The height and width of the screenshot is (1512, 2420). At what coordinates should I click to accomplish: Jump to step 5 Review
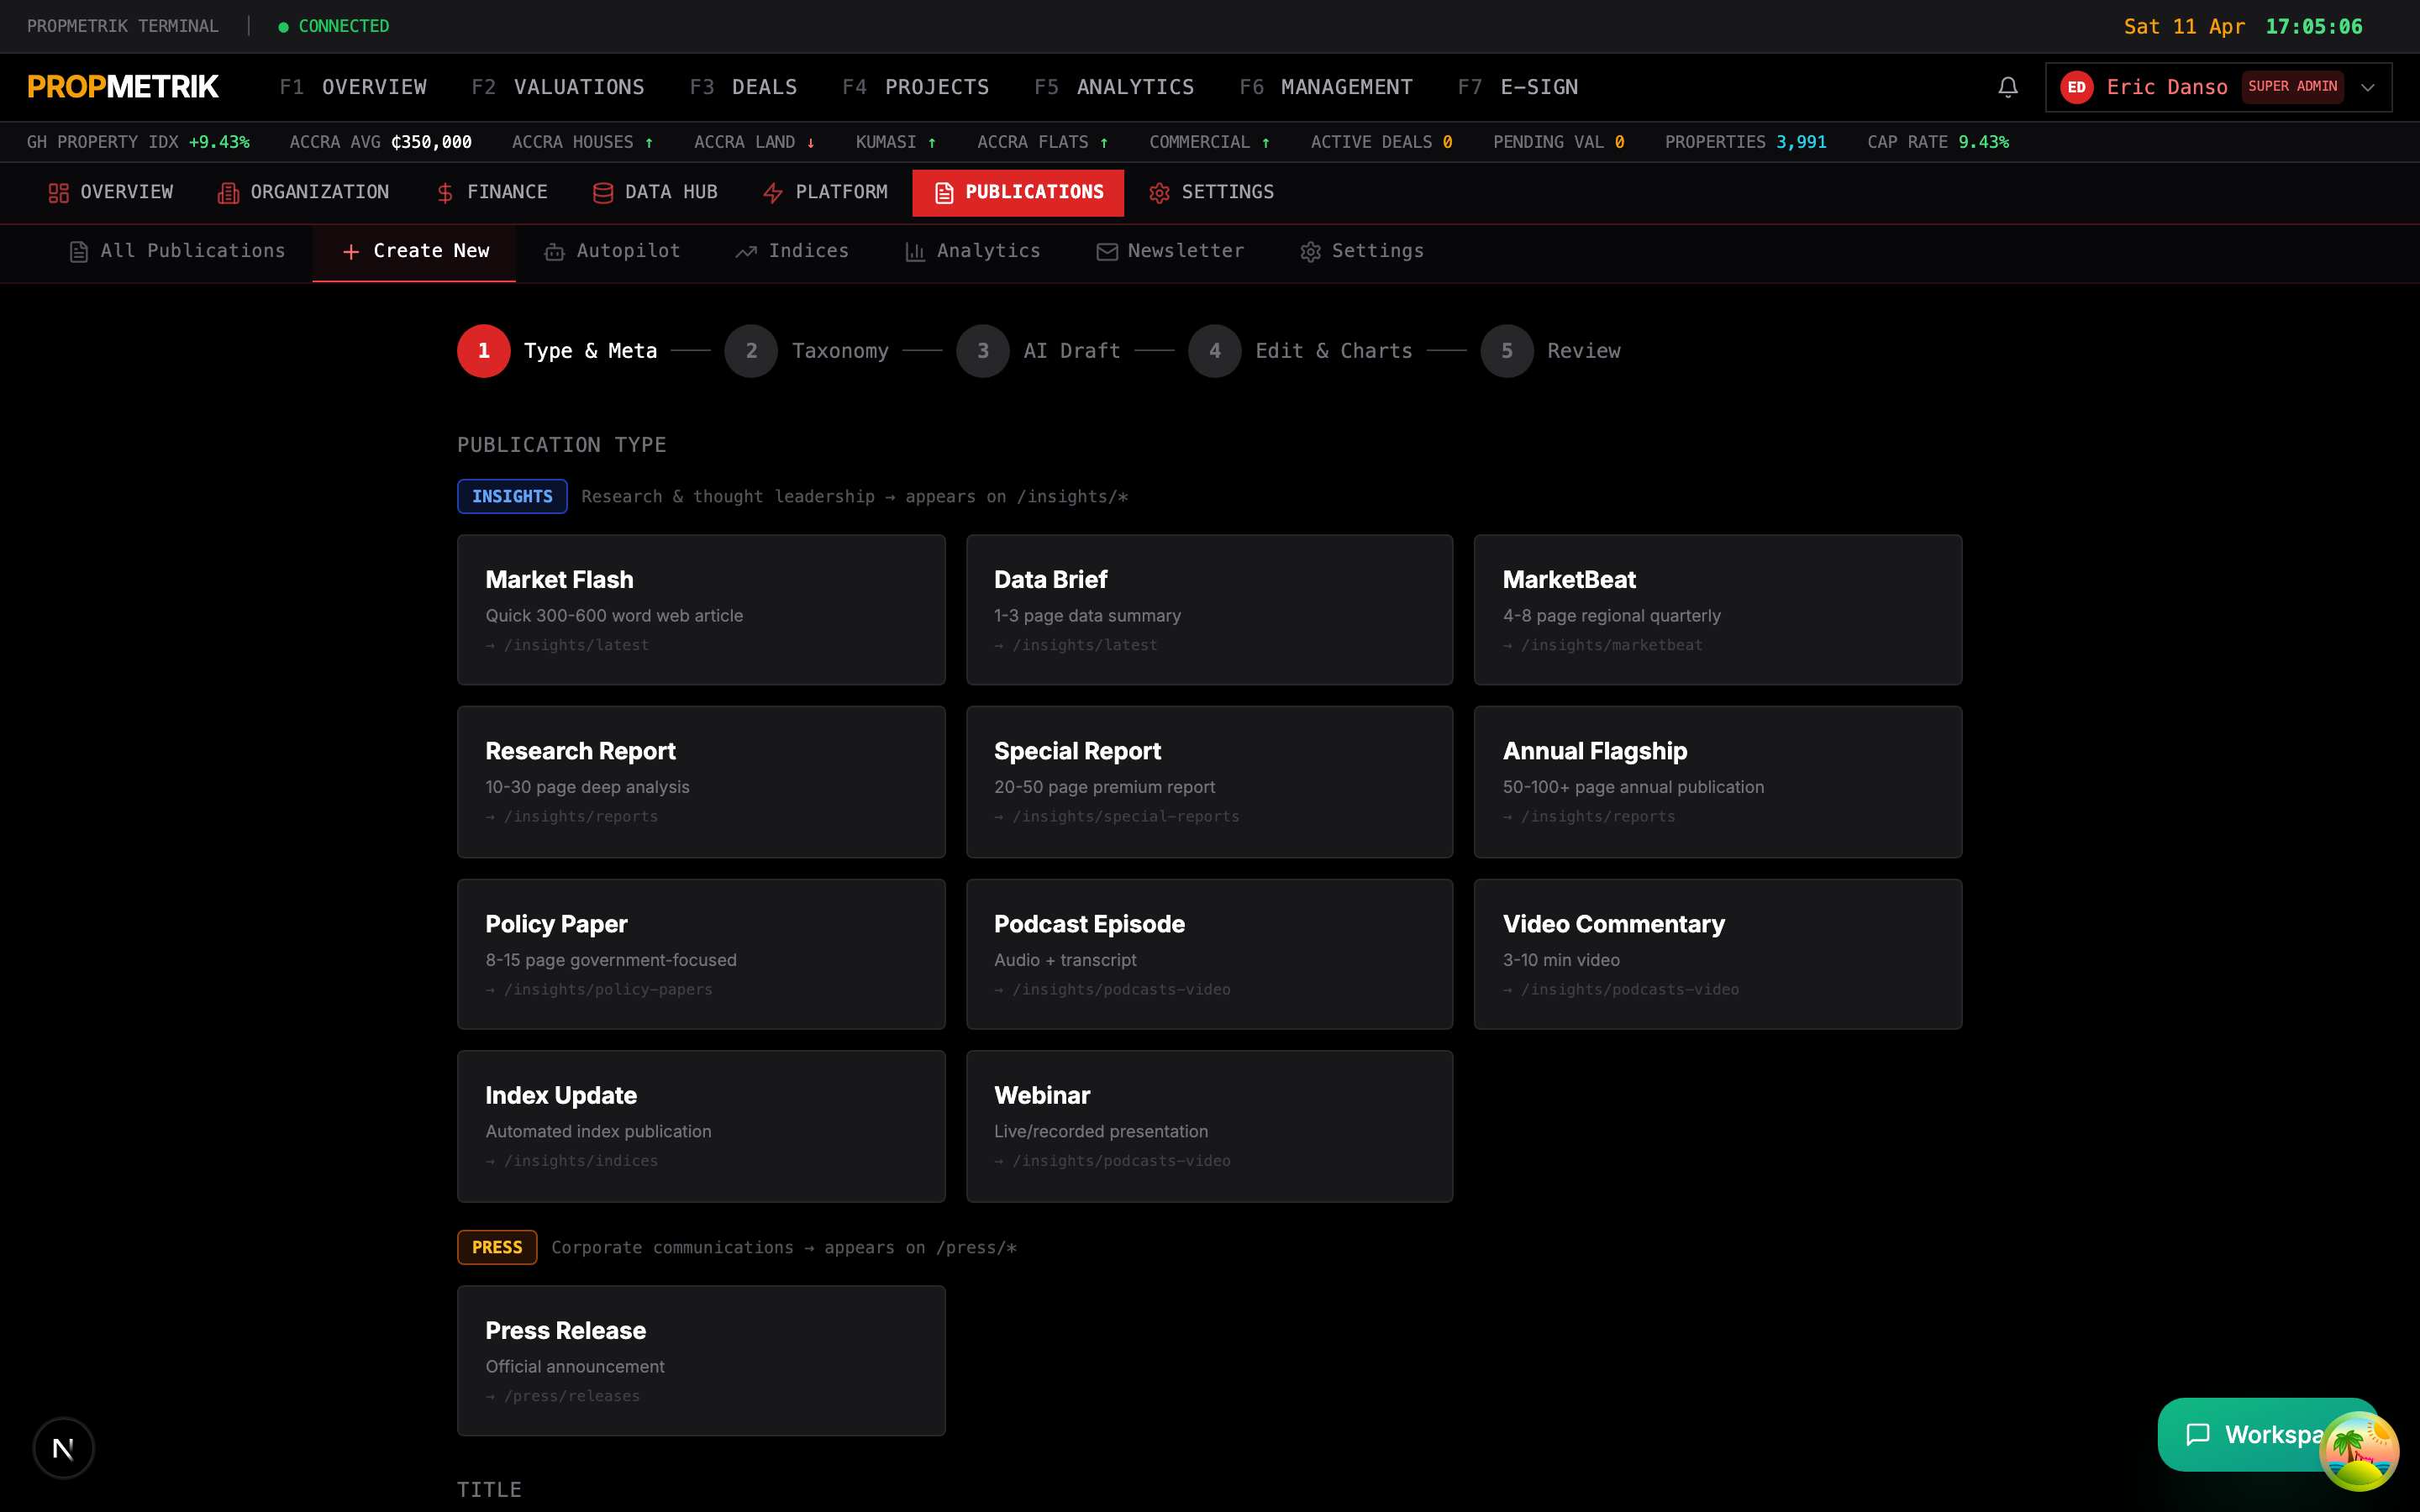pyautogui.click(x=1550, y=351)
